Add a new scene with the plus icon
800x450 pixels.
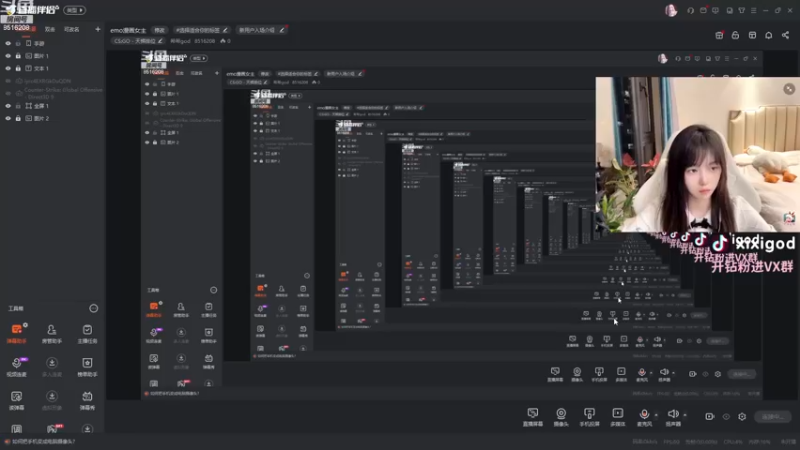click(x=97, y=29)
